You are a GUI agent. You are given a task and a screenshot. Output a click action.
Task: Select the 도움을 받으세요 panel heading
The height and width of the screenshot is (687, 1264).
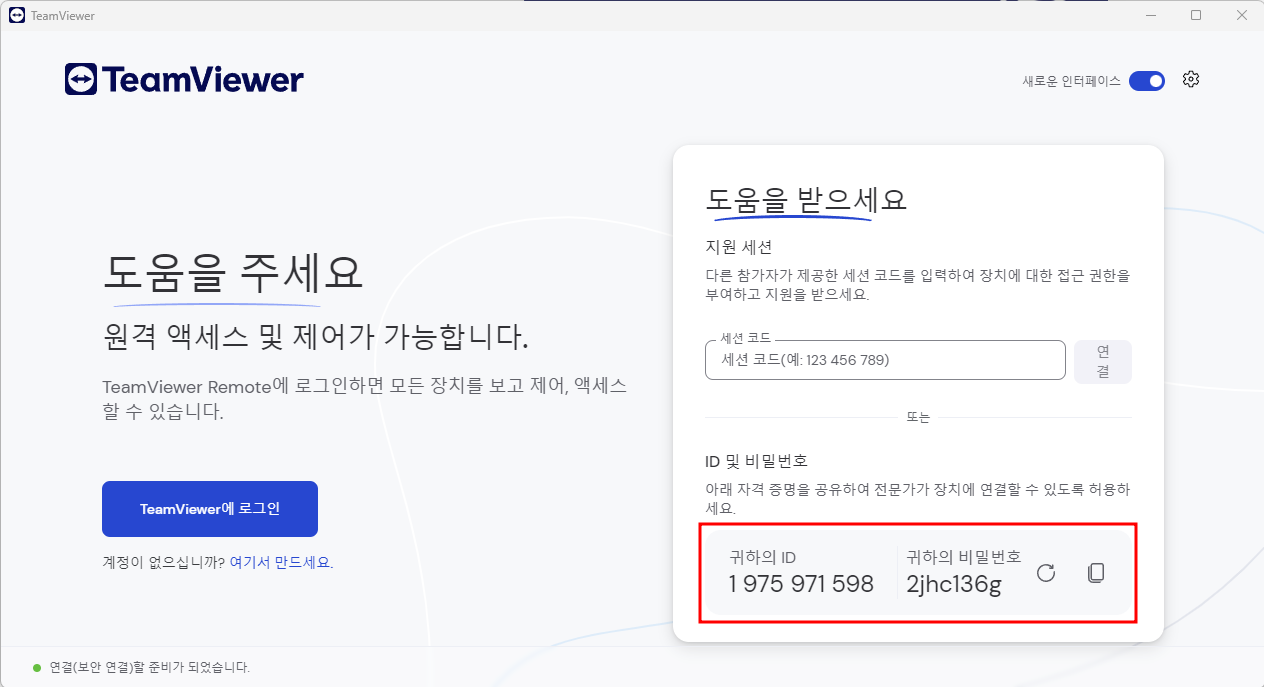(807, 197)
